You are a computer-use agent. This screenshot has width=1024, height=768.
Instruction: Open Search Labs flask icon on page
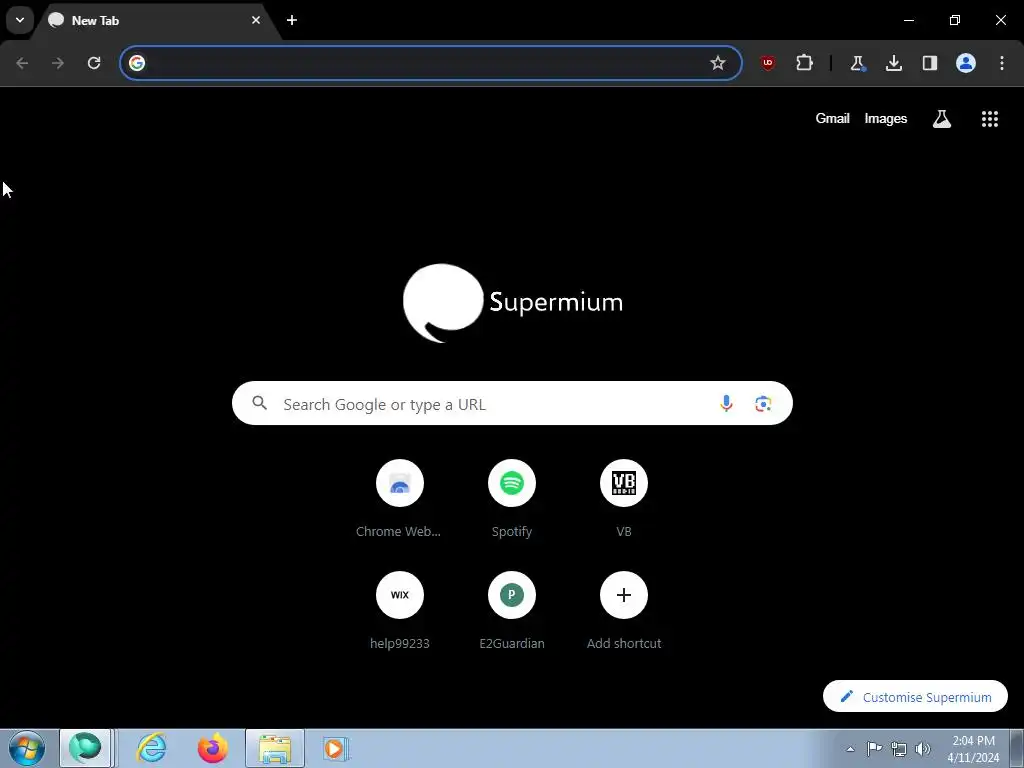[942, 118]
